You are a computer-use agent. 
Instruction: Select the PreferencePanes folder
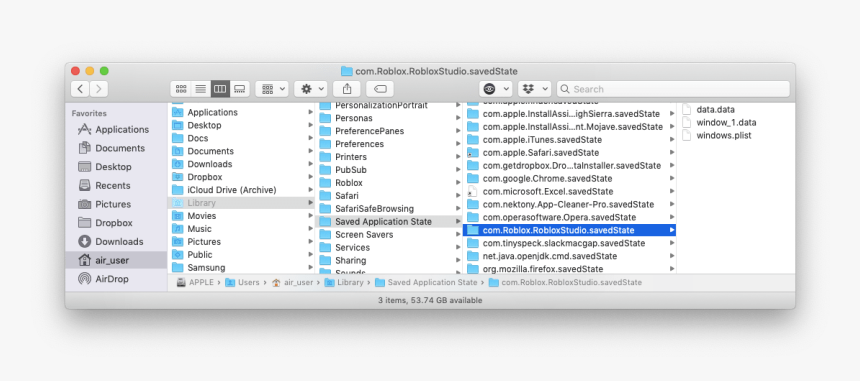click(389, 131)
